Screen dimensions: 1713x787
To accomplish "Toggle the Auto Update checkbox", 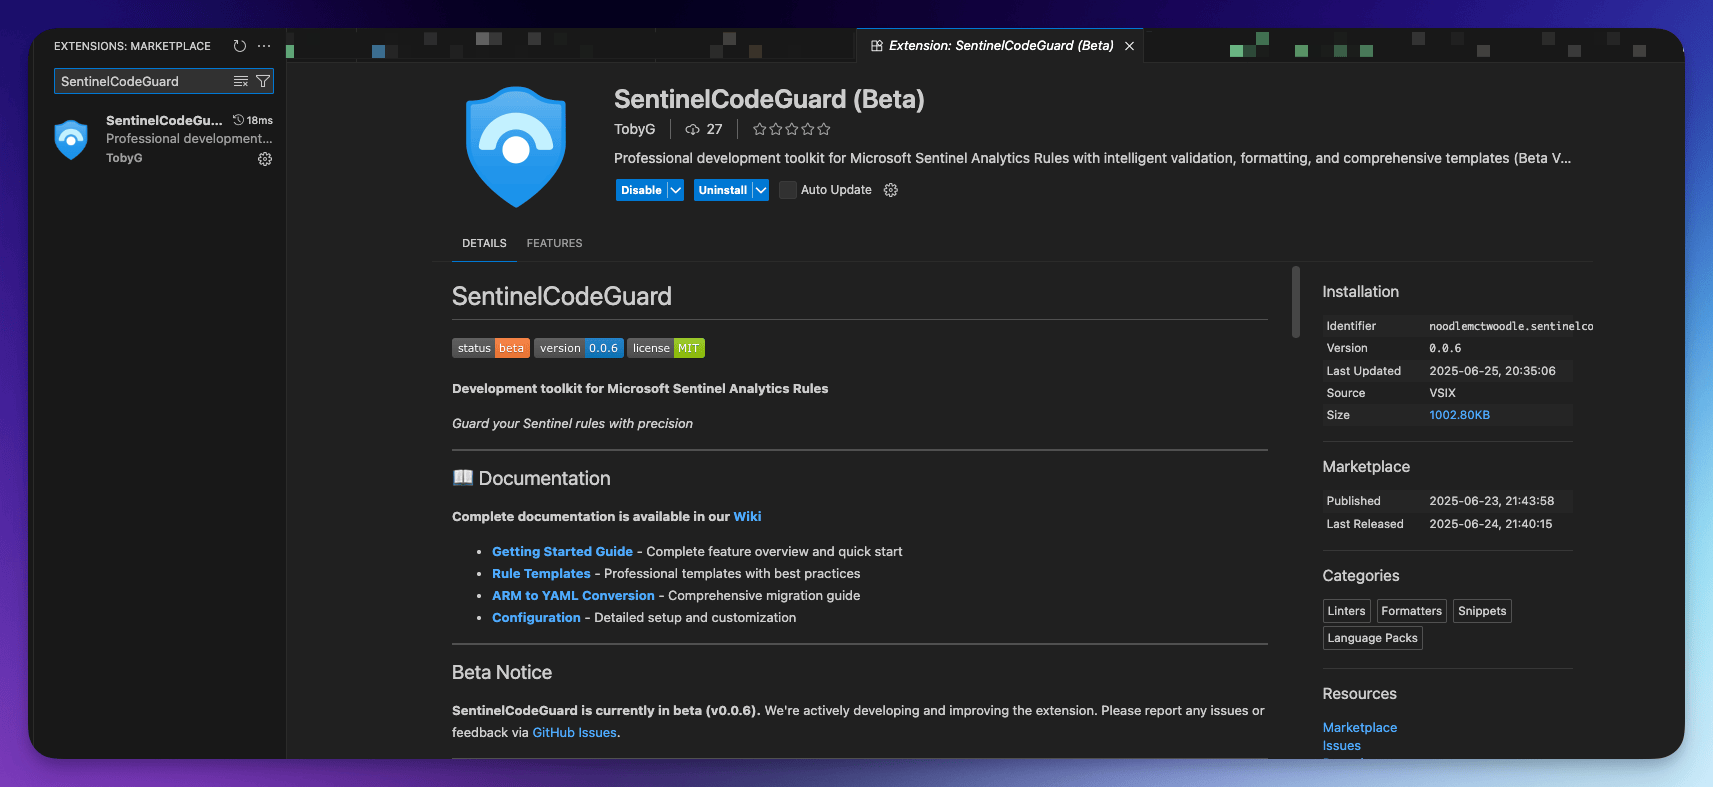I will 788,190.
